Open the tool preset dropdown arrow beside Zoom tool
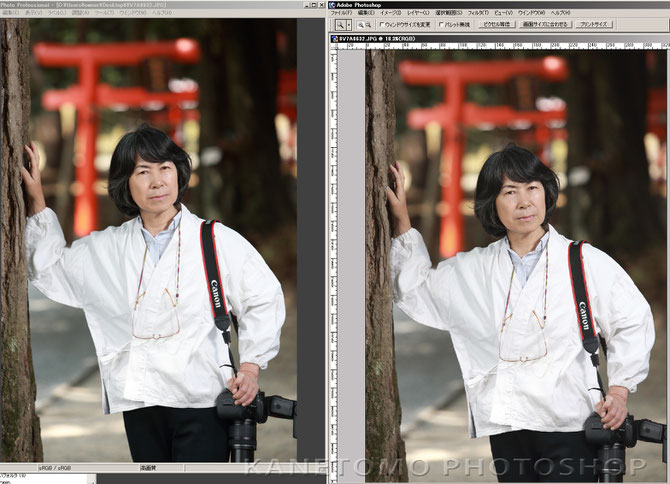The height and width of the screenshot is (484, 670). [x=349, y=25]
